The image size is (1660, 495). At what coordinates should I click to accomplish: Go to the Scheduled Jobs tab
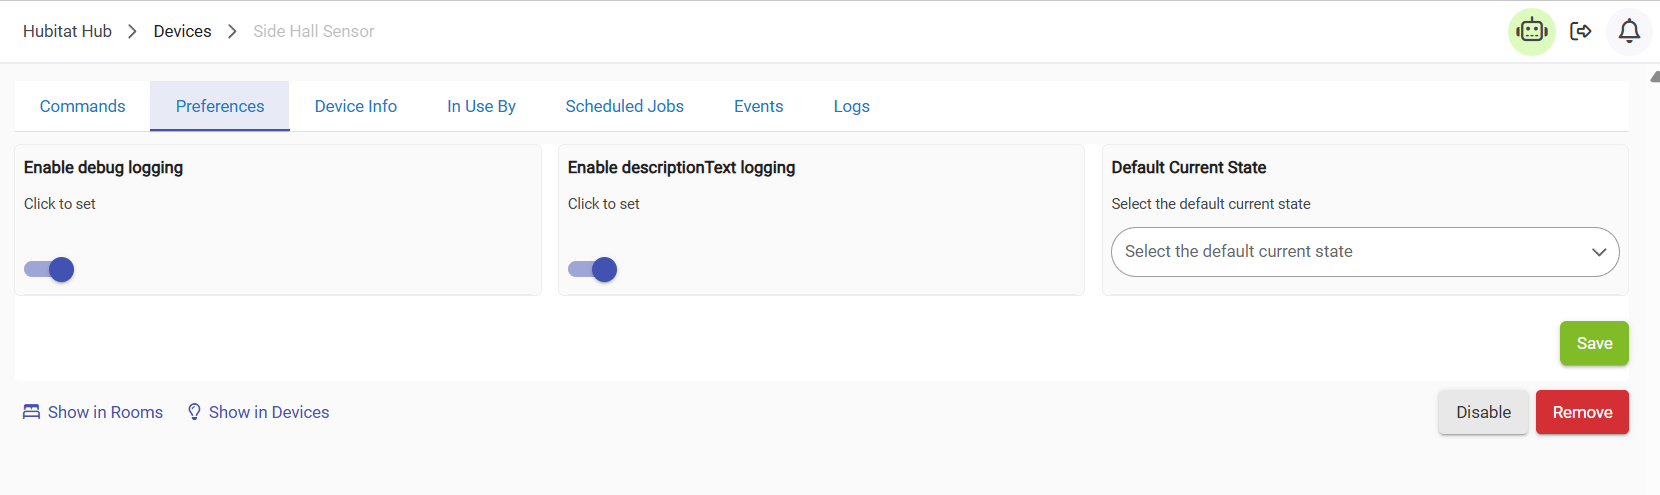coord(624,106)
